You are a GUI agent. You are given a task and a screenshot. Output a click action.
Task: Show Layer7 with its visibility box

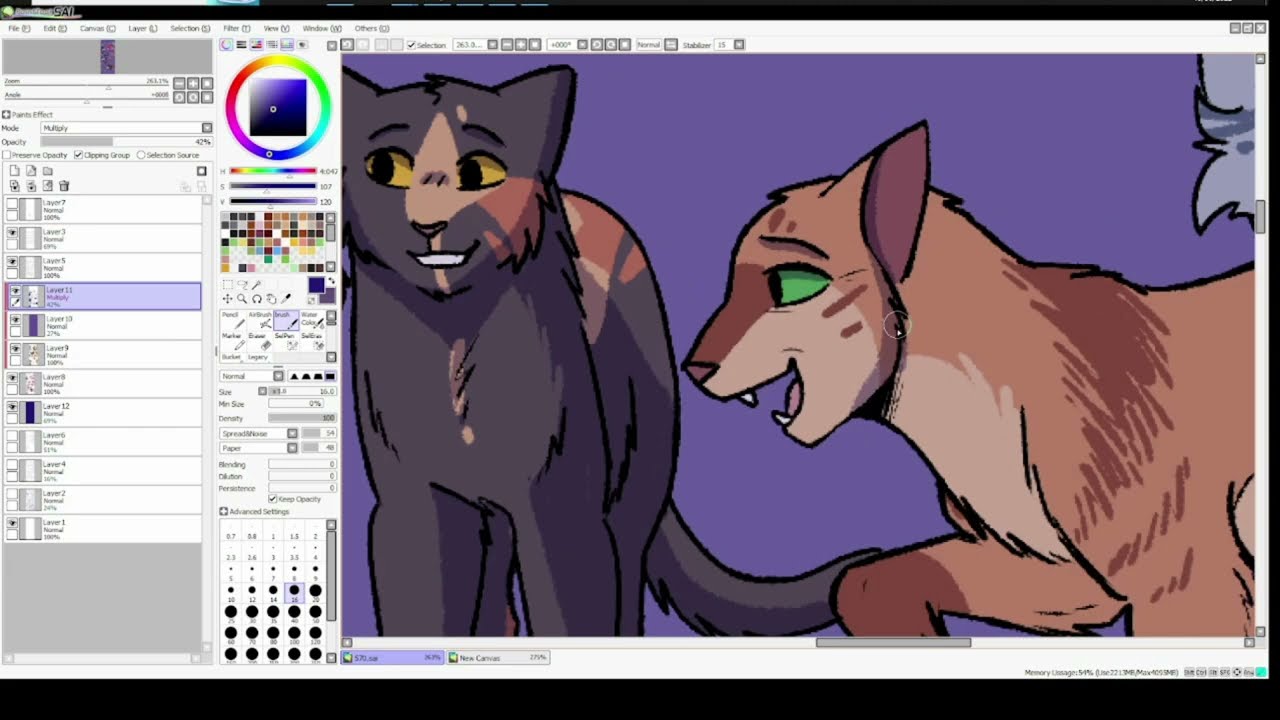tap(13, 203)
